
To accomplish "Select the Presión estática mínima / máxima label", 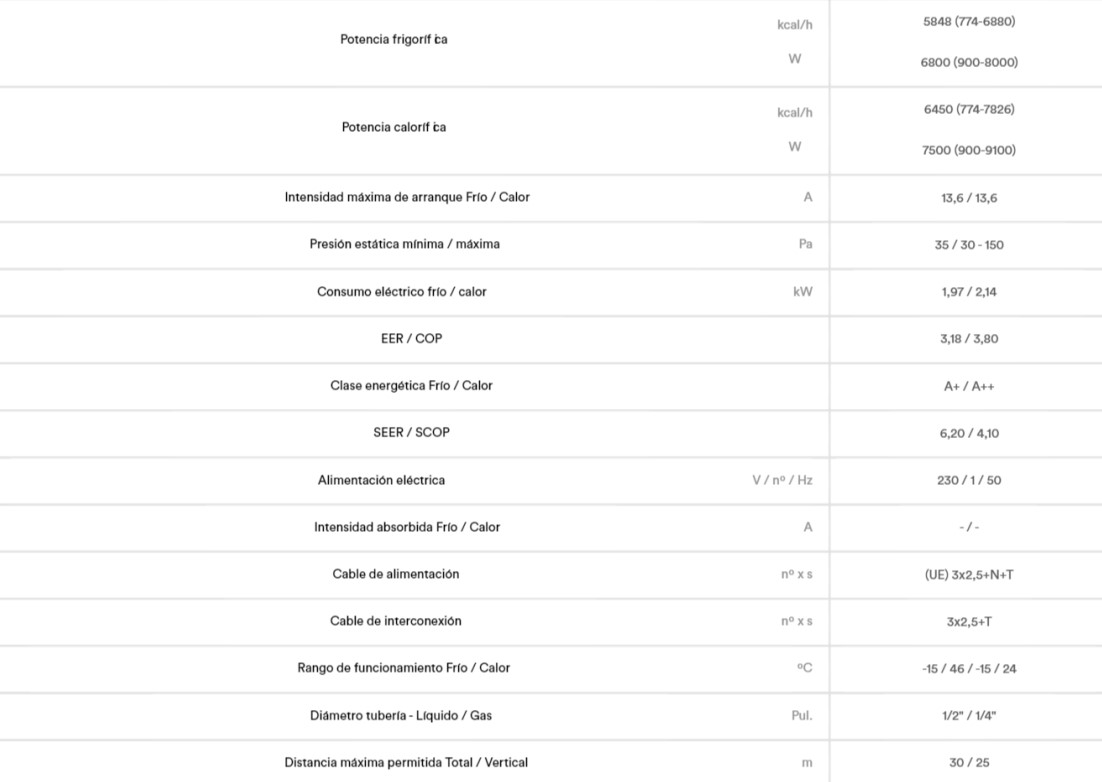I will [x=404, y=245].
